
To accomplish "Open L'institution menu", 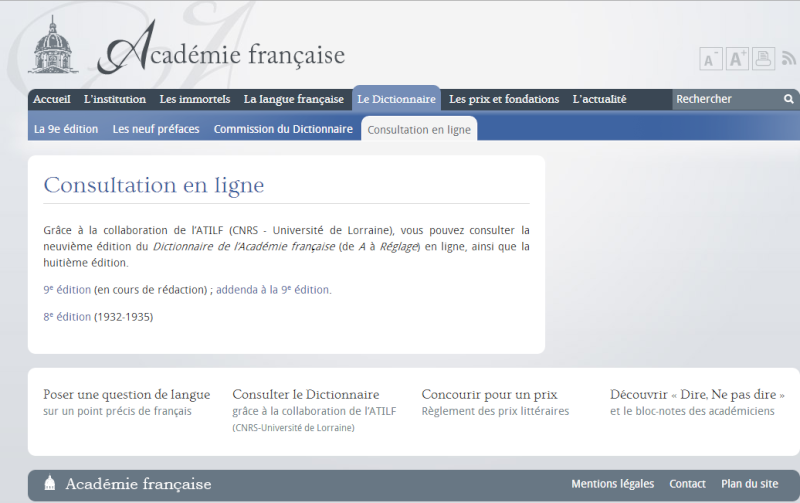I will tap(115, 99).
